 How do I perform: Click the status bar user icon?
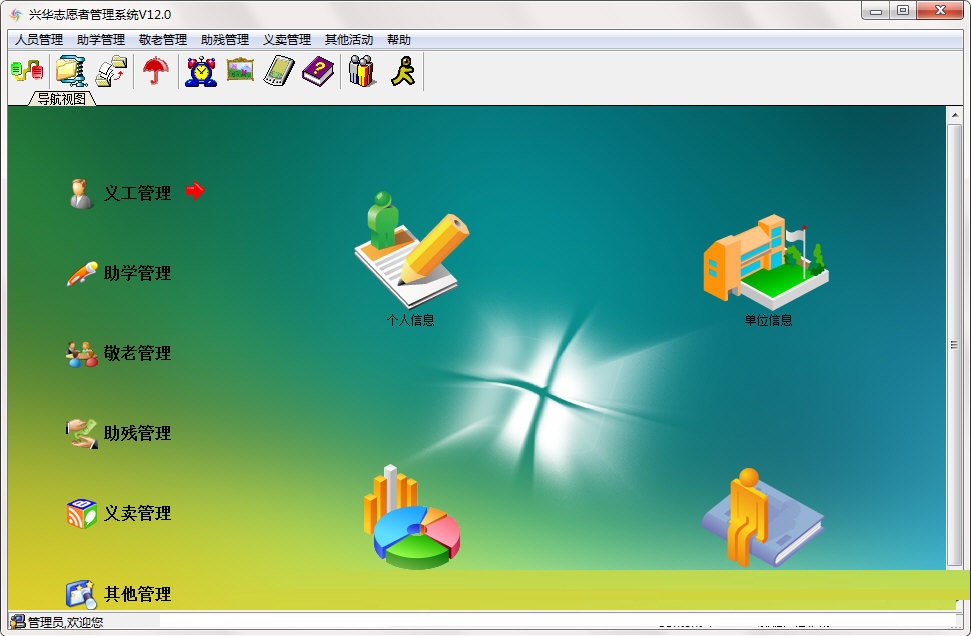pos(18,622)
